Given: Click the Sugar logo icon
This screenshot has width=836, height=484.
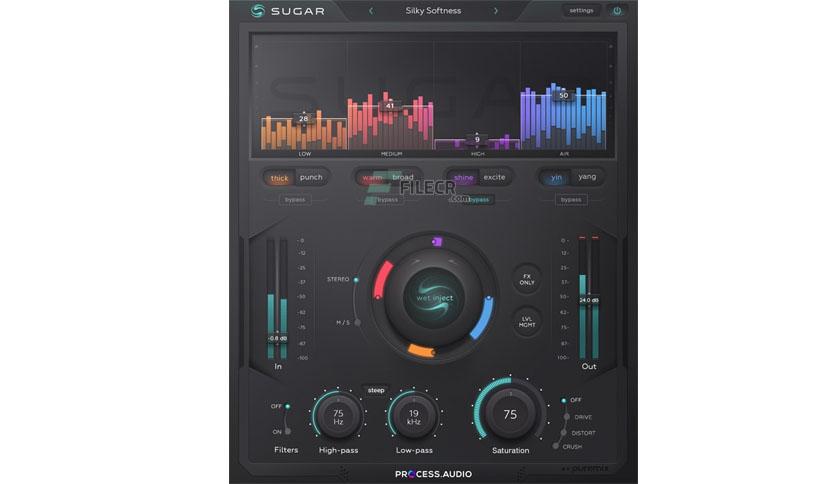Looking at the screenshot, I should click(258, 11).
